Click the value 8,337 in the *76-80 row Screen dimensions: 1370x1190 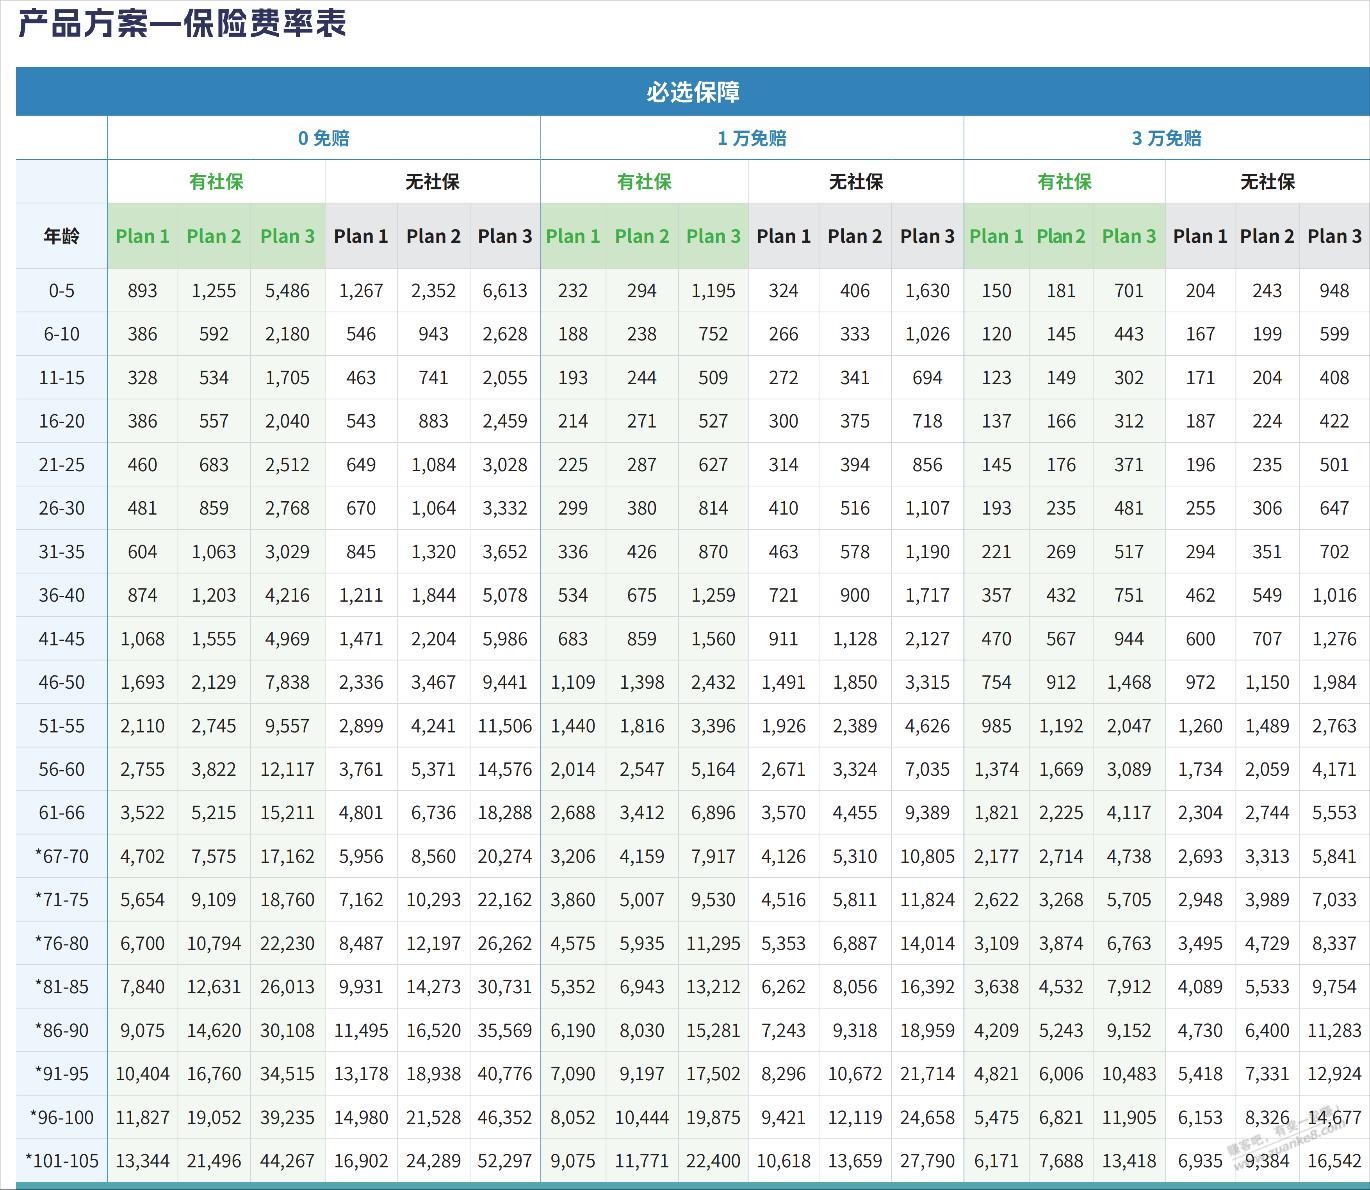(1334, 943)
